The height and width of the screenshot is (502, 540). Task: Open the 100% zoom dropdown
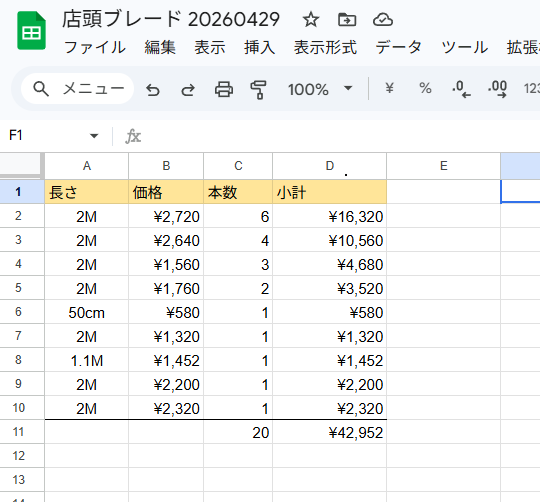tap(320, 89)
